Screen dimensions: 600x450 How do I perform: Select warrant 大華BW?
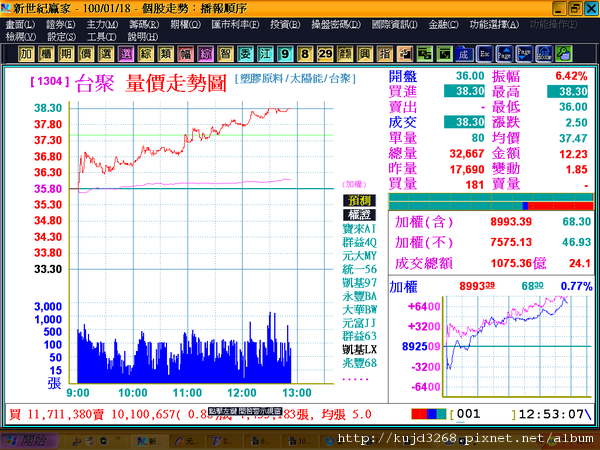click(359, 309)
